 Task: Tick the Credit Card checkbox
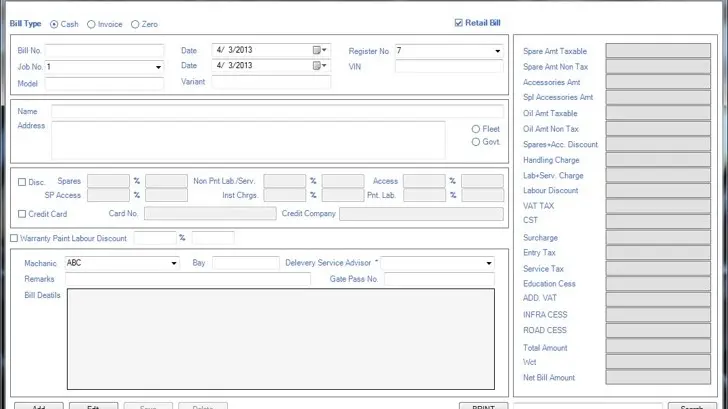[x=22, y=214]
